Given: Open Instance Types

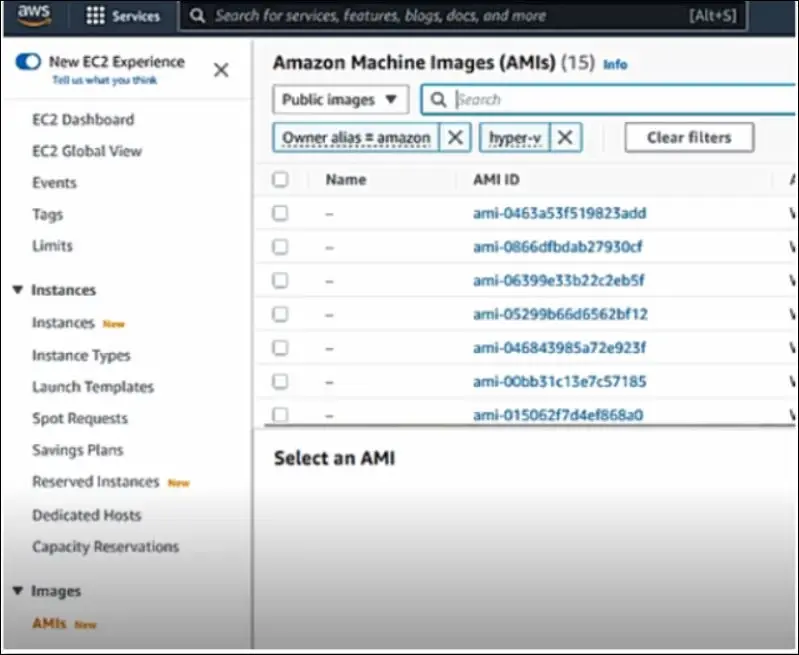Looking at the screenshot, I should [81, 355].
